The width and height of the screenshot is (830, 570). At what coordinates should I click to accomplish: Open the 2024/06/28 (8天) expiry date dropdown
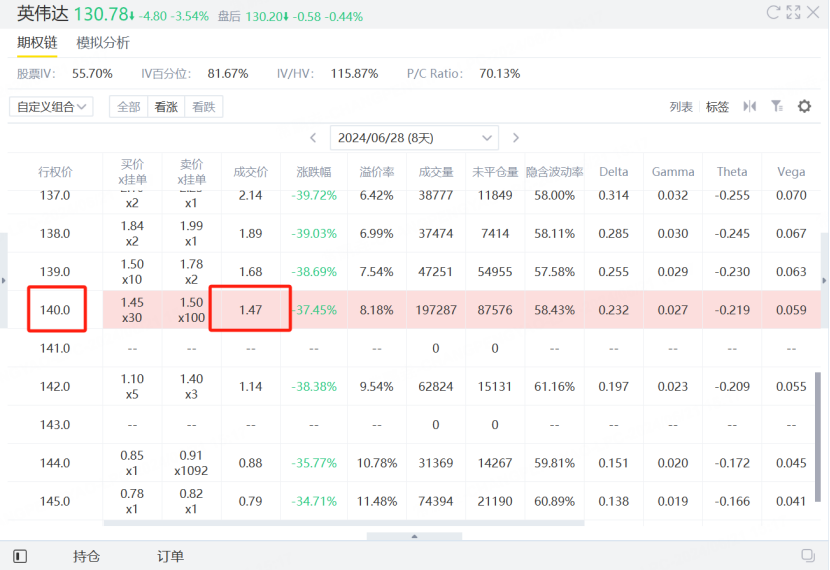414,138
